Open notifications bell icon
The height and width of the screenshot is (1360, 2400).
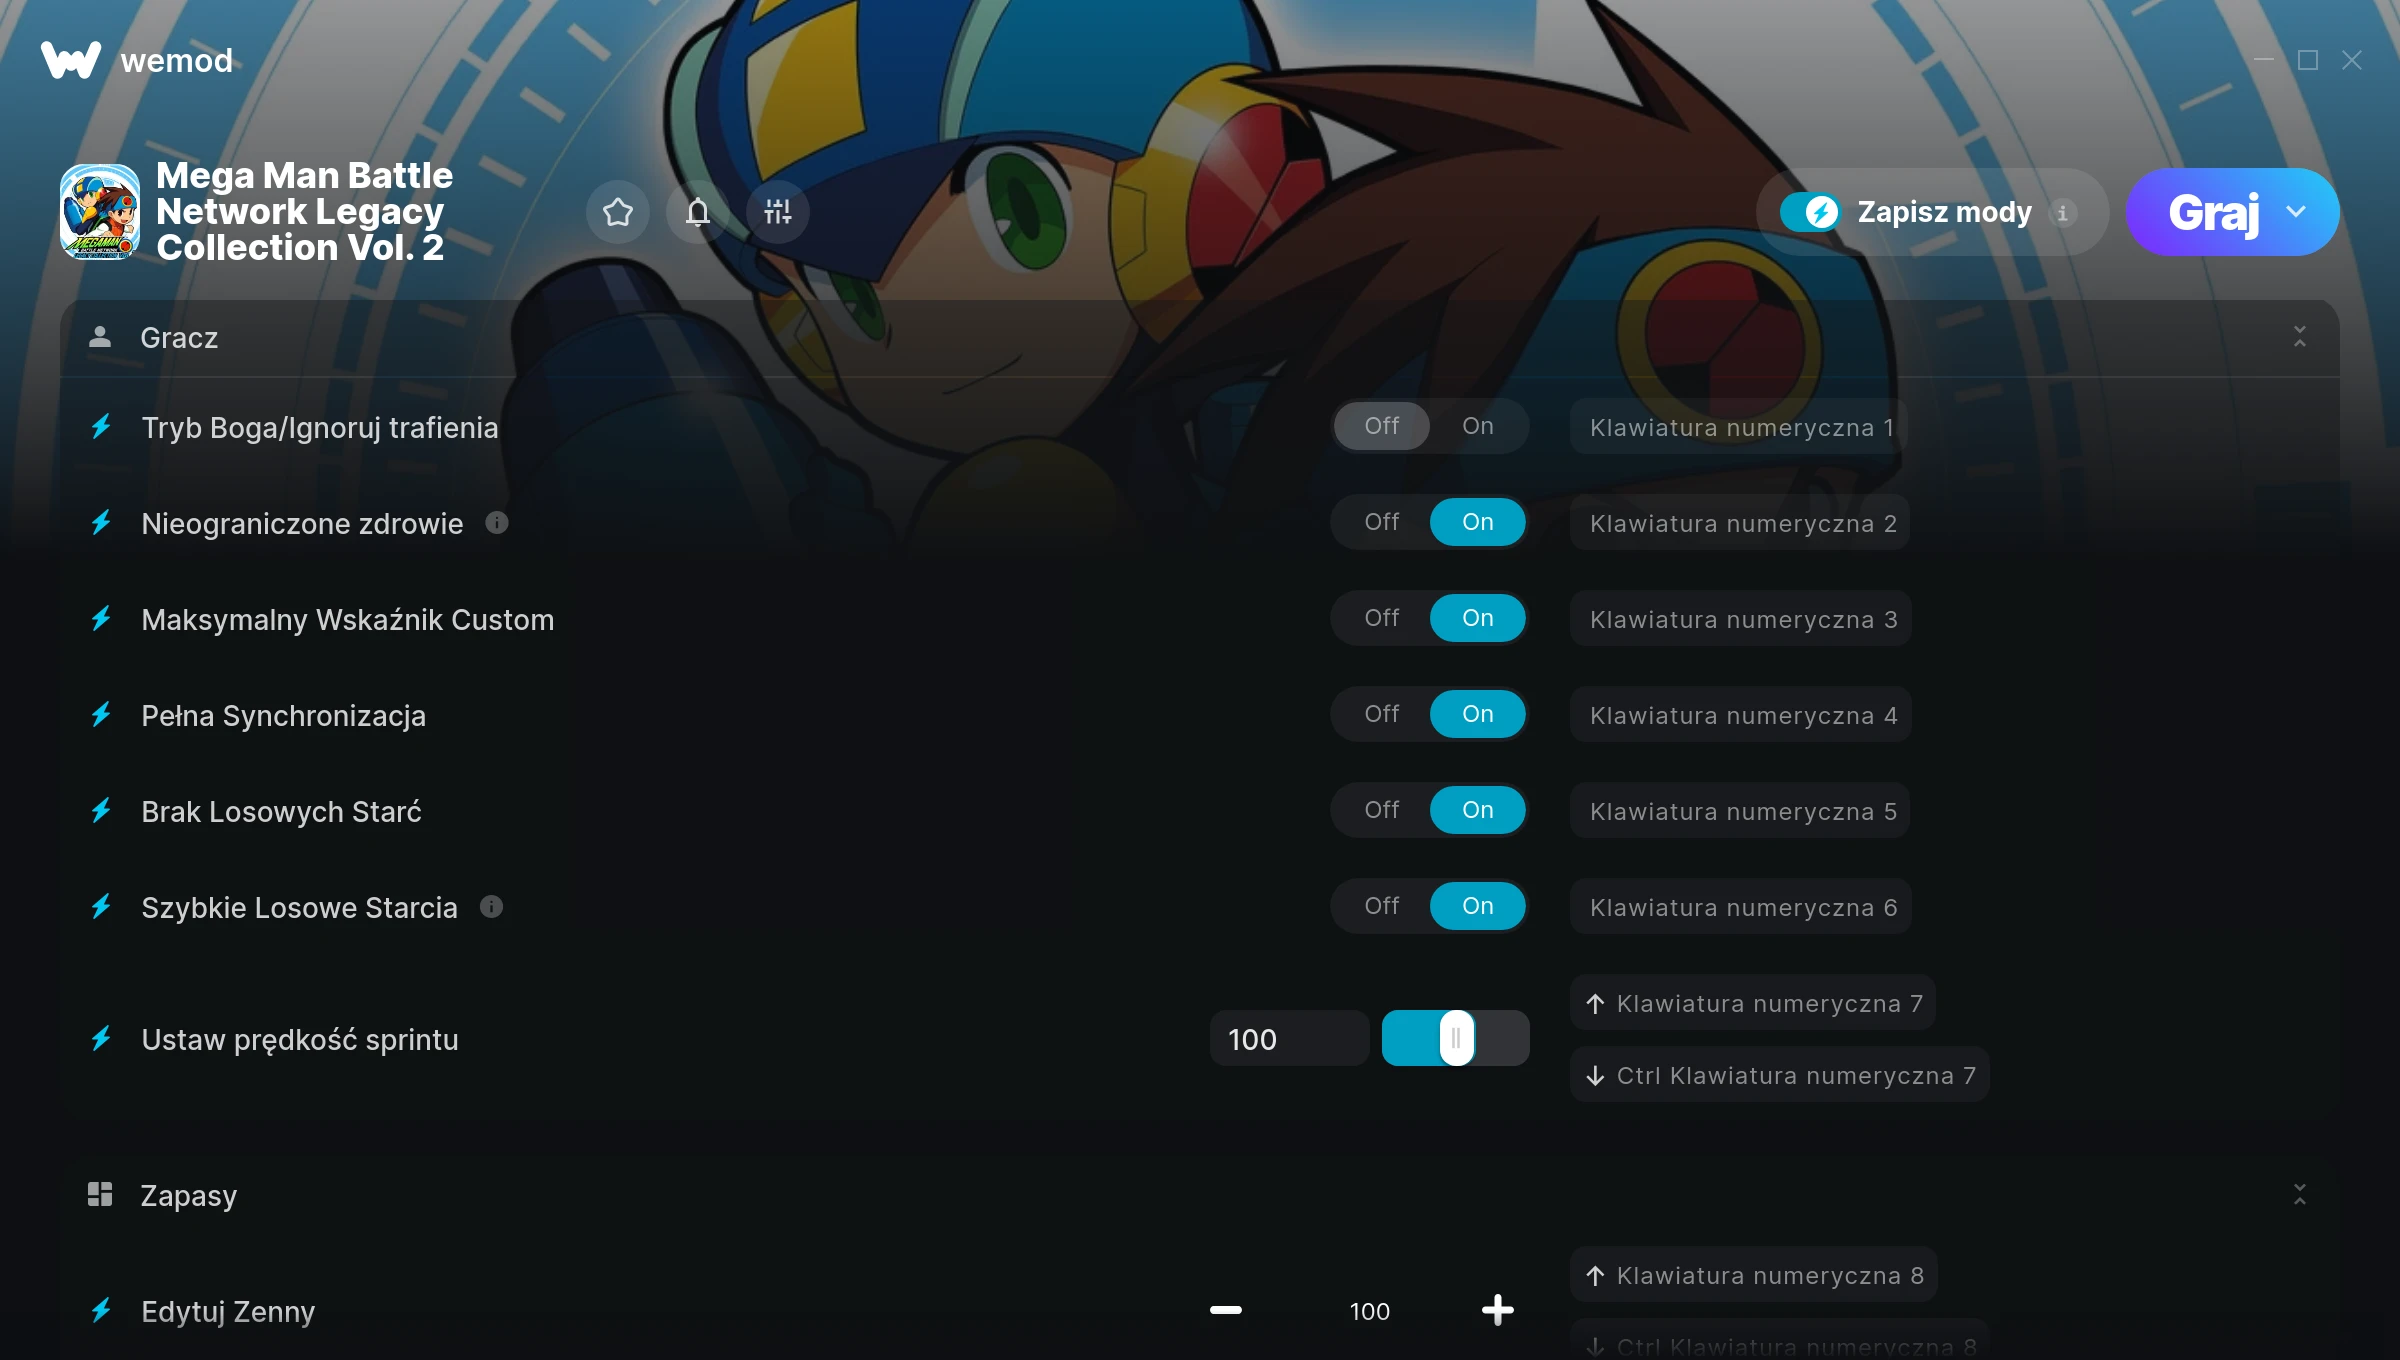(698, 212)
